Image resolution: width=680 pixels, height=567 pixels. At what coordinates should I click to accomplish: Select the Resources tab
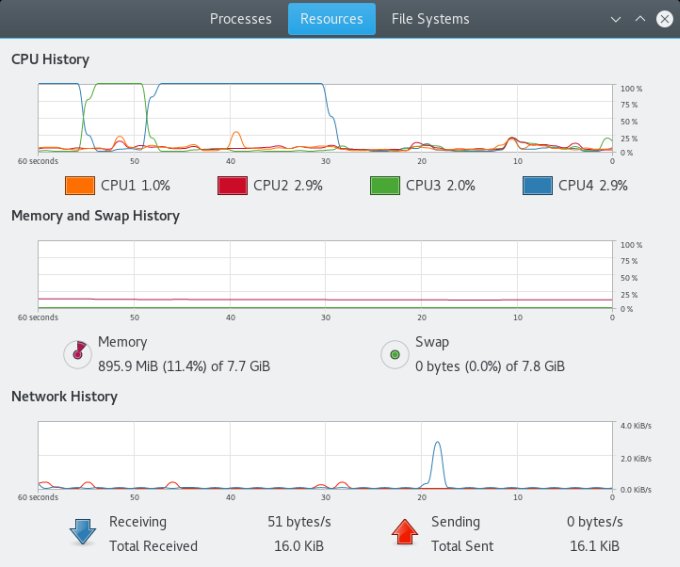click(x=332, y=19)
